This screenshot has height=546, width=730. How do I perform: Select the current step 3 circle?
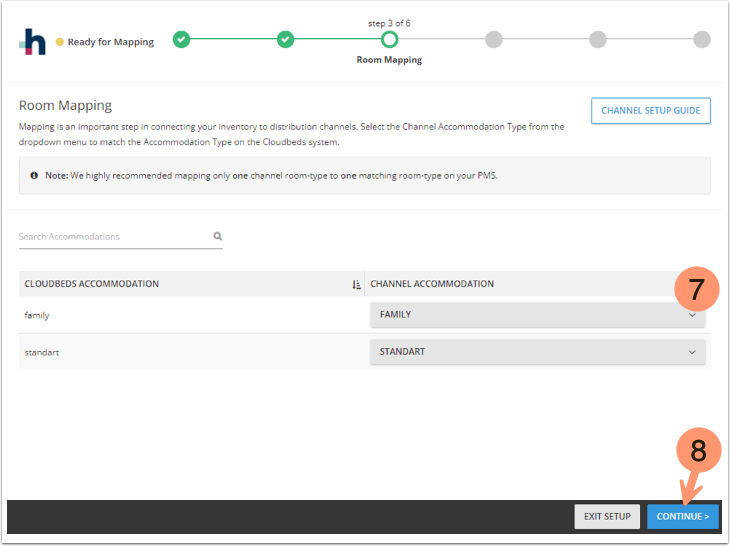coord(389,40)
